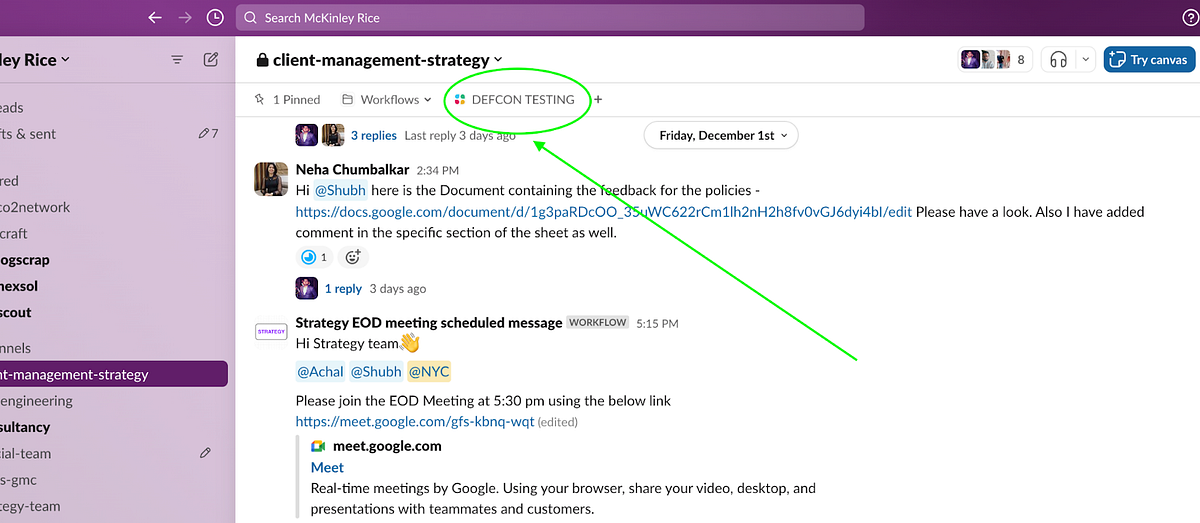Click the reaction with count 1
This screenshot has height=523, width=1200.
click(314, 257)
